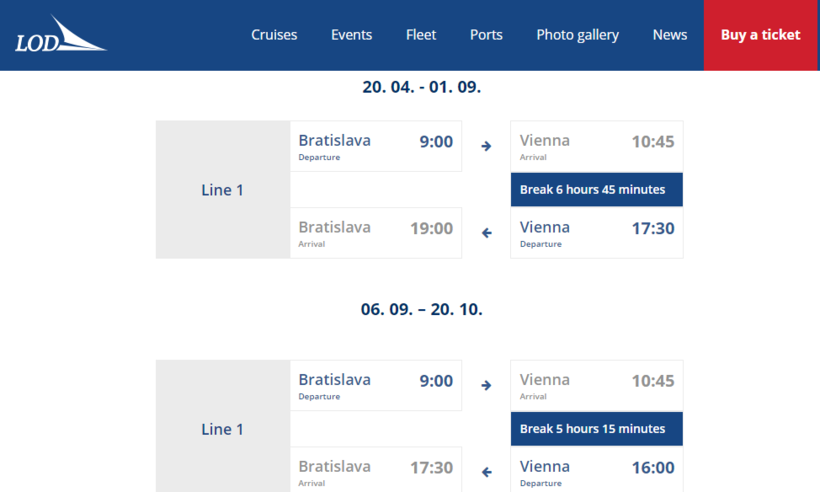Viewport: 820px width, 492px height.
Task: Click the left arrow in first timetable
Action: pos(487,233)
